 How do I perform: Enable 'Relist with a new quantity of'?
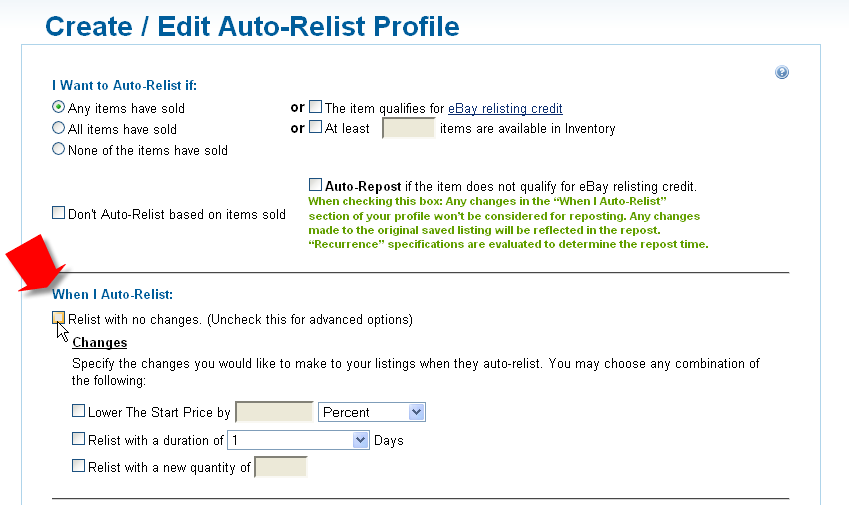pos(79,465)
